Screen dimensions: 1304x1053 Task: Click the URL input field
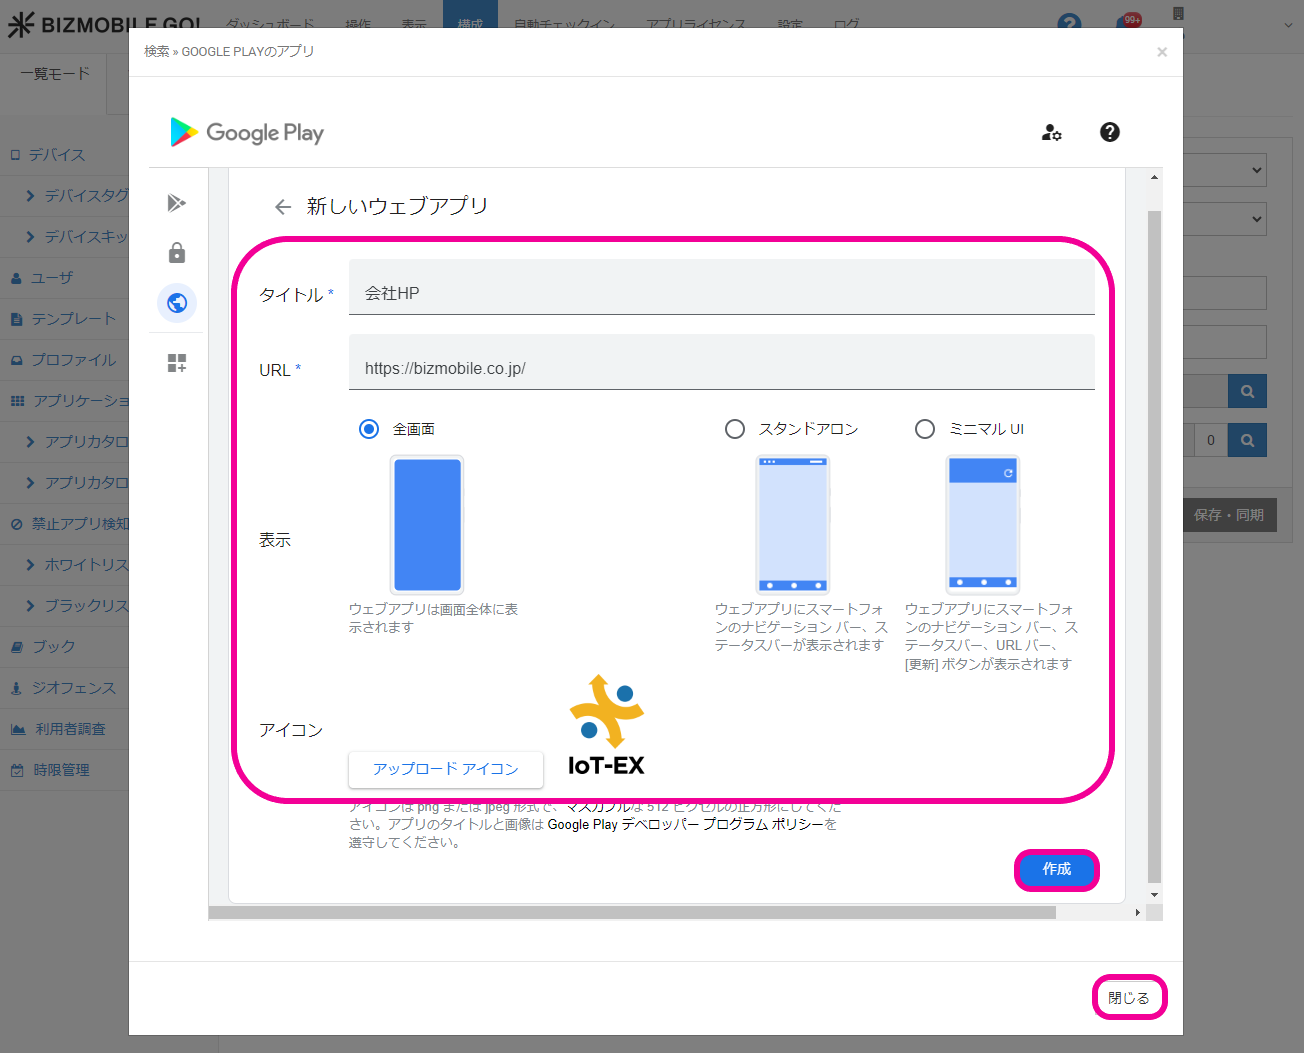720,368
